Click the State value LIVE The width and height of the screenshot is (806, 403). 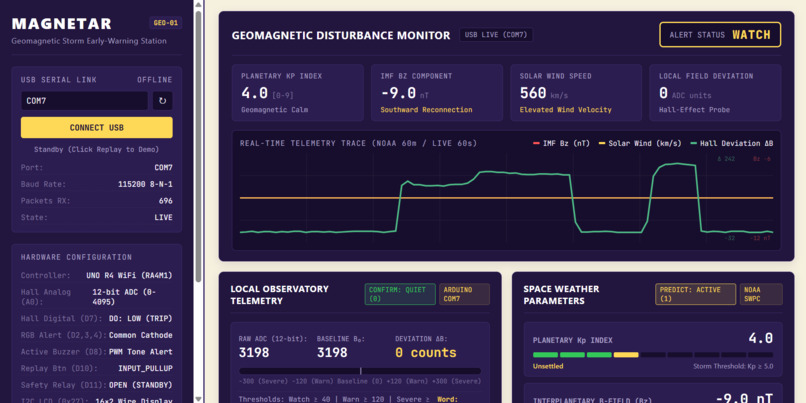(163, 217)
